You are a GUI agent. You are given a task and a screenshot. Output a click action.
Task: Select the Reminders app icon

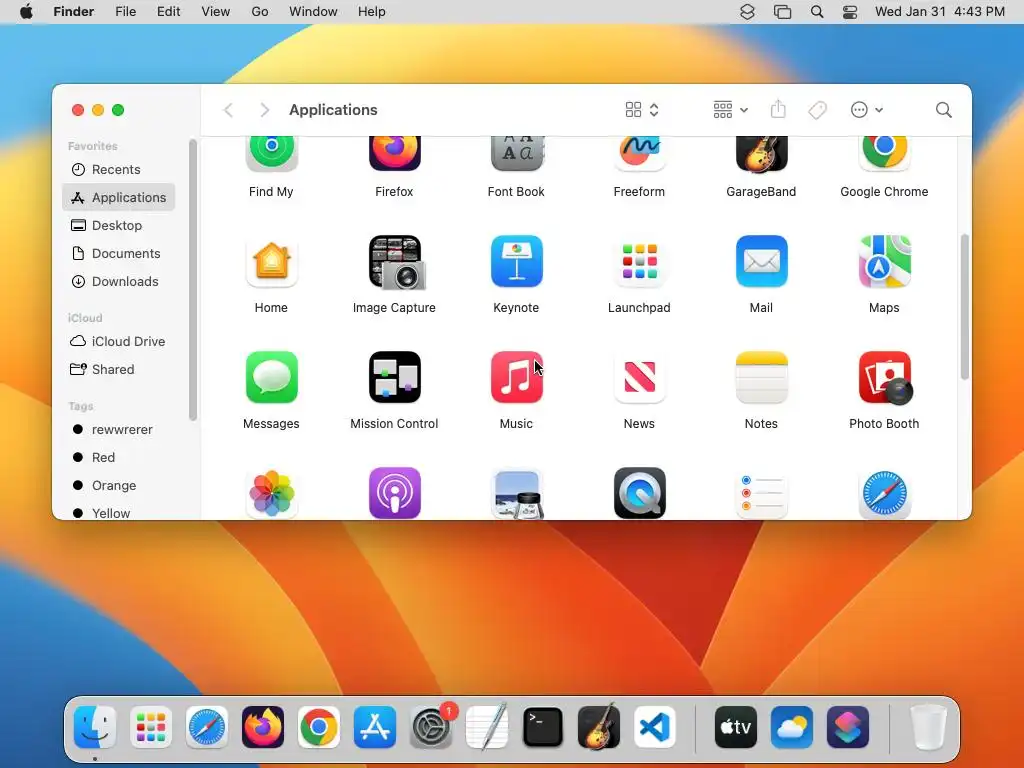coord(761,493)
